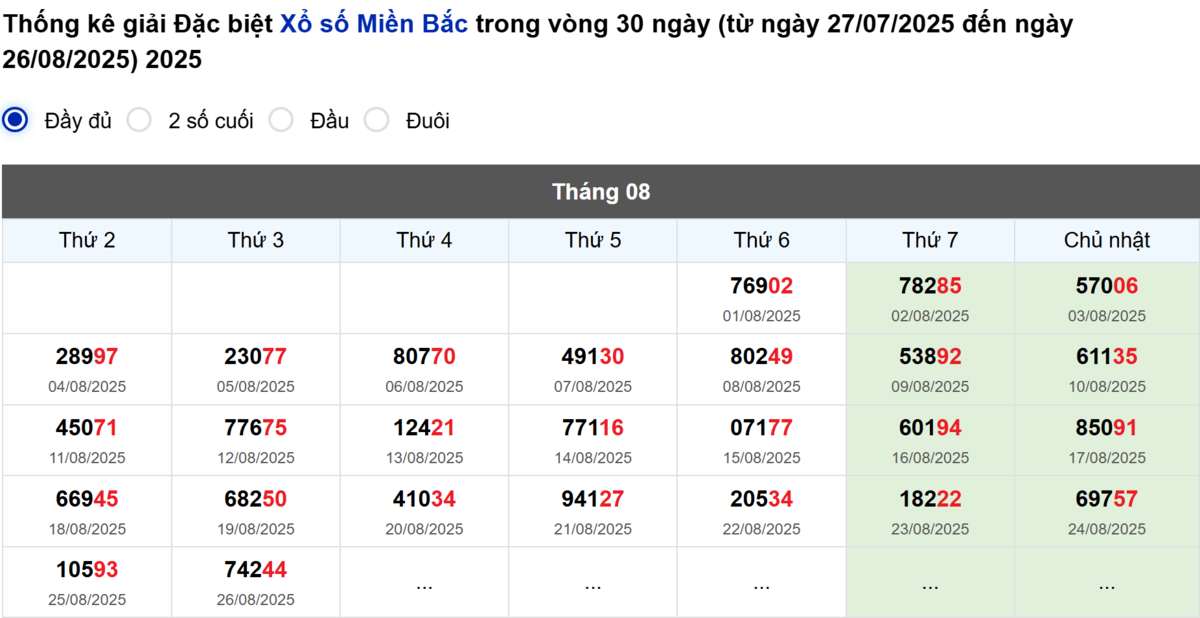Click result 77116 dated 14/08/2025
The image size is (1200, 618).
[x=593, y=428]
